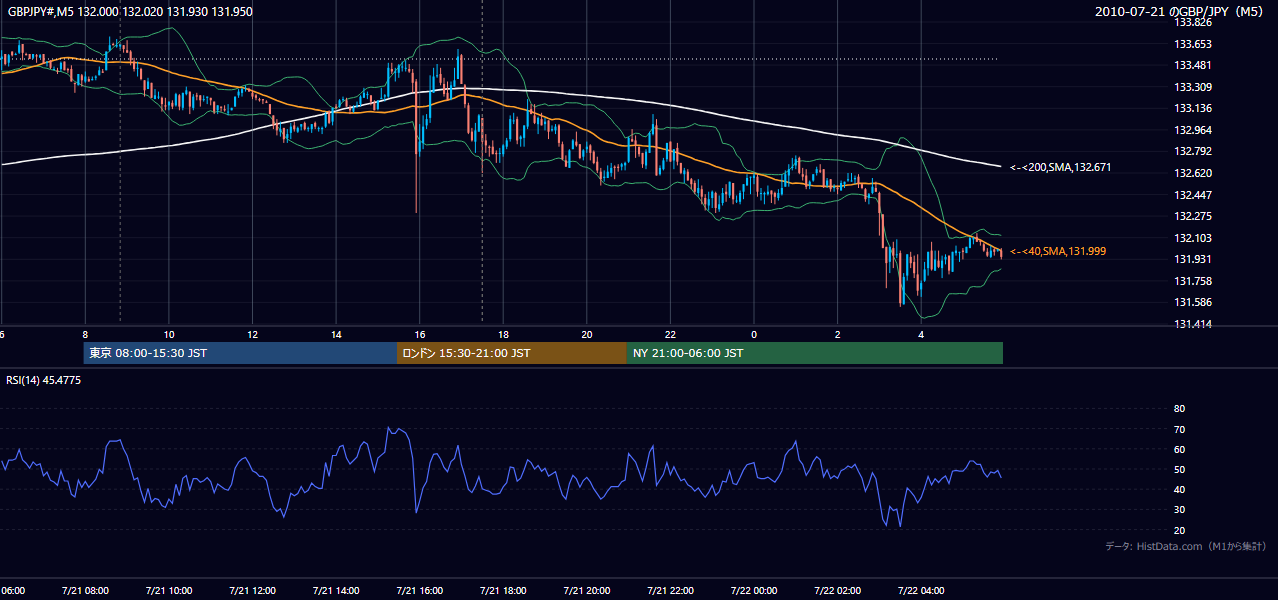Click the 東京 08:00-15:30 JST session bar
The height and width of the screenshot is (600, 1278).
(240, 353)
